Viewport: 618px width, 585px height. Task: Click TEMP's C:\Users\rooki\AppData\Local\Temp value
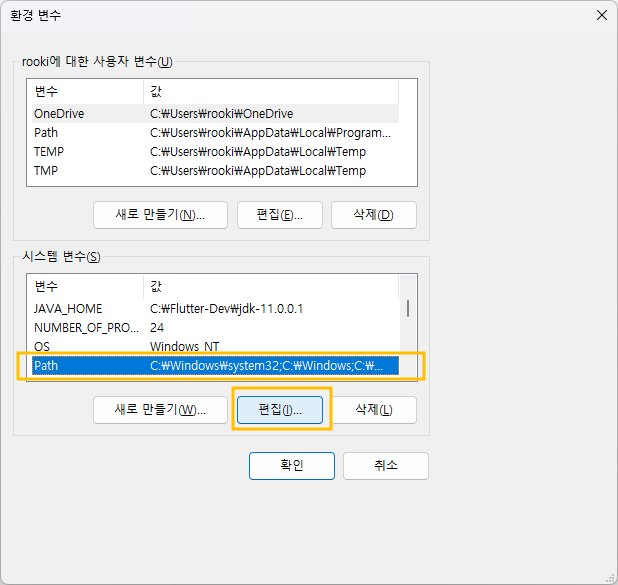tap(258, 151)
